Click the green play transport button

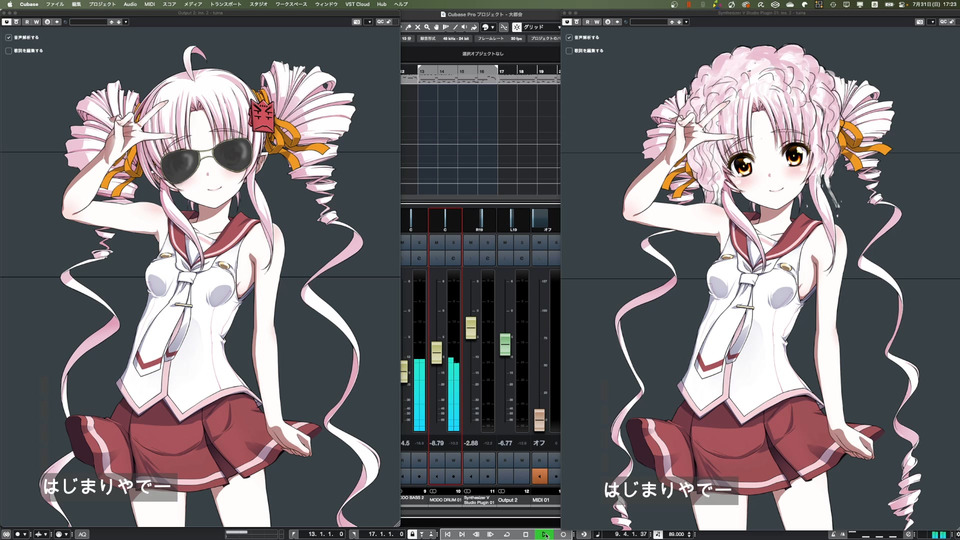coord(544,534)
